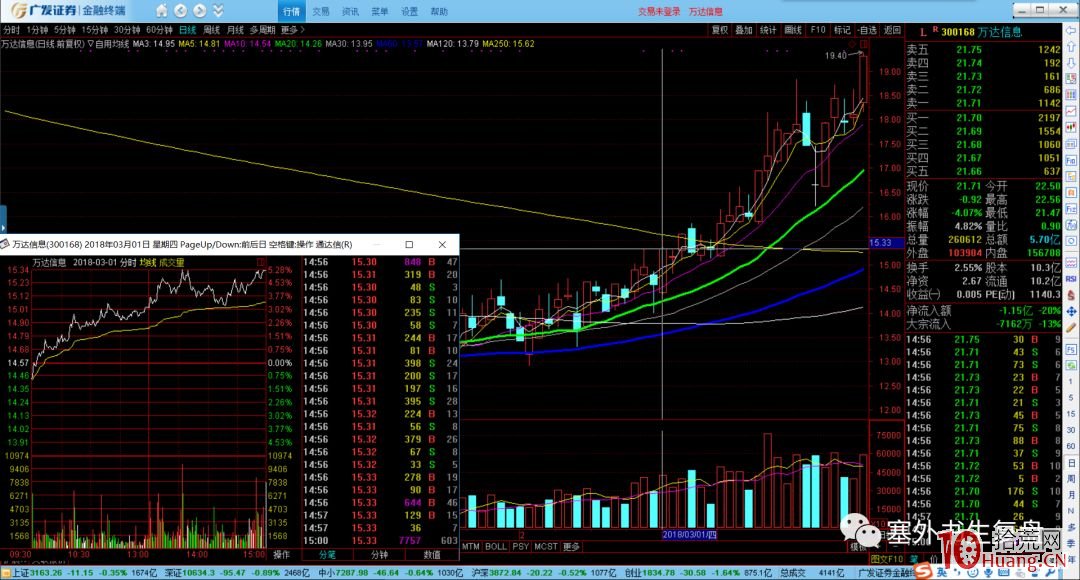Switch popup to 分钟 minute tab
Screen dimensions: 1080x580
click(380, 555)
